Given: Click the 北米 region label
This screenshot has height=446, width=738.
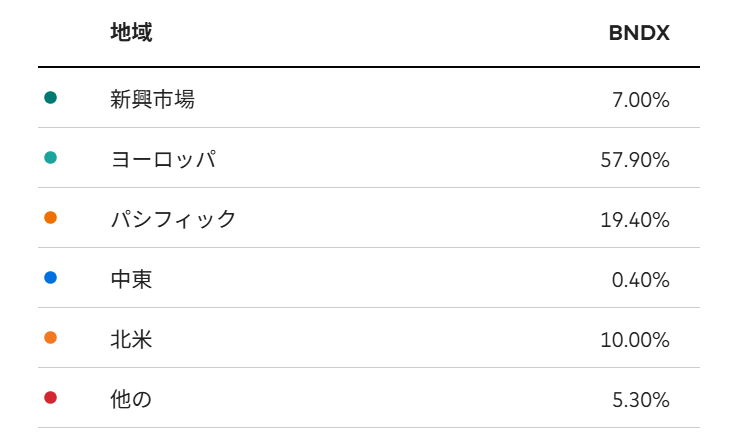Looking at the screenshot, I should coord(131,339).
